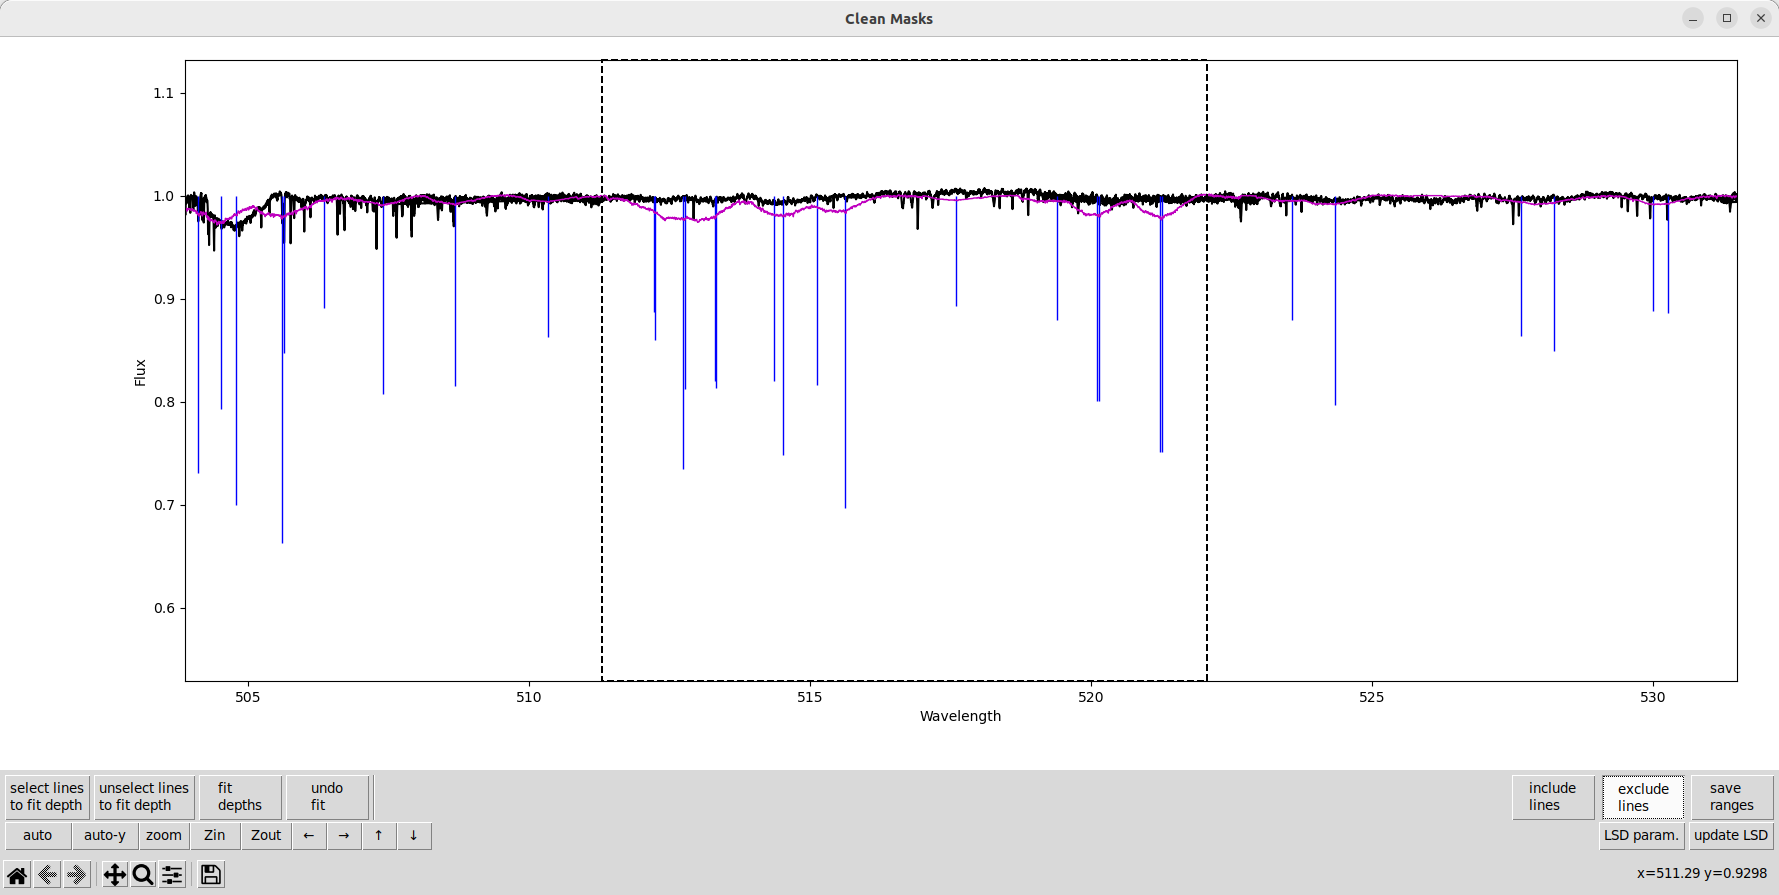Click 'update LSD'

1731,836
